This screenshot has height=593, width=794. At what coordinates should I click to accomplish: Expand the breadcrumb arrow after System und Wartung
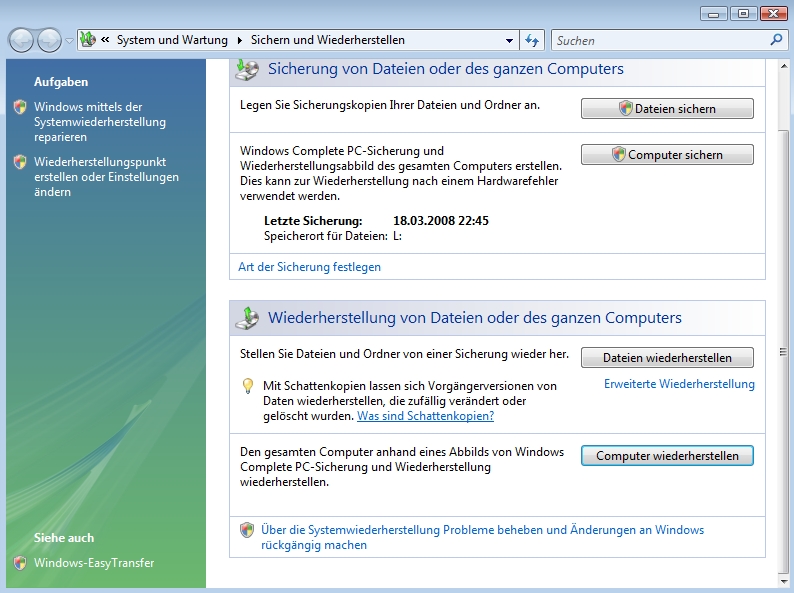[x=240, y=41]
